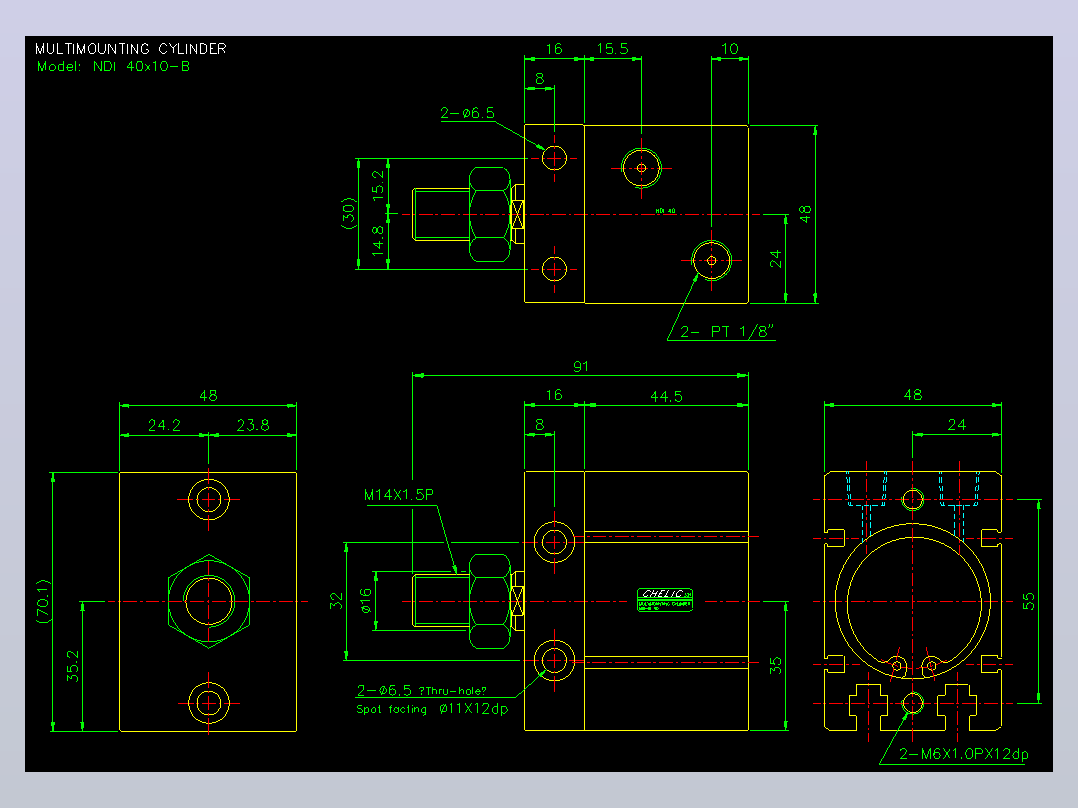Viewport: 1078px width, 808px height.
Task: Click the '2-M6X1.0PX12dp' thread callout
Action: click(x=964, y=754)
